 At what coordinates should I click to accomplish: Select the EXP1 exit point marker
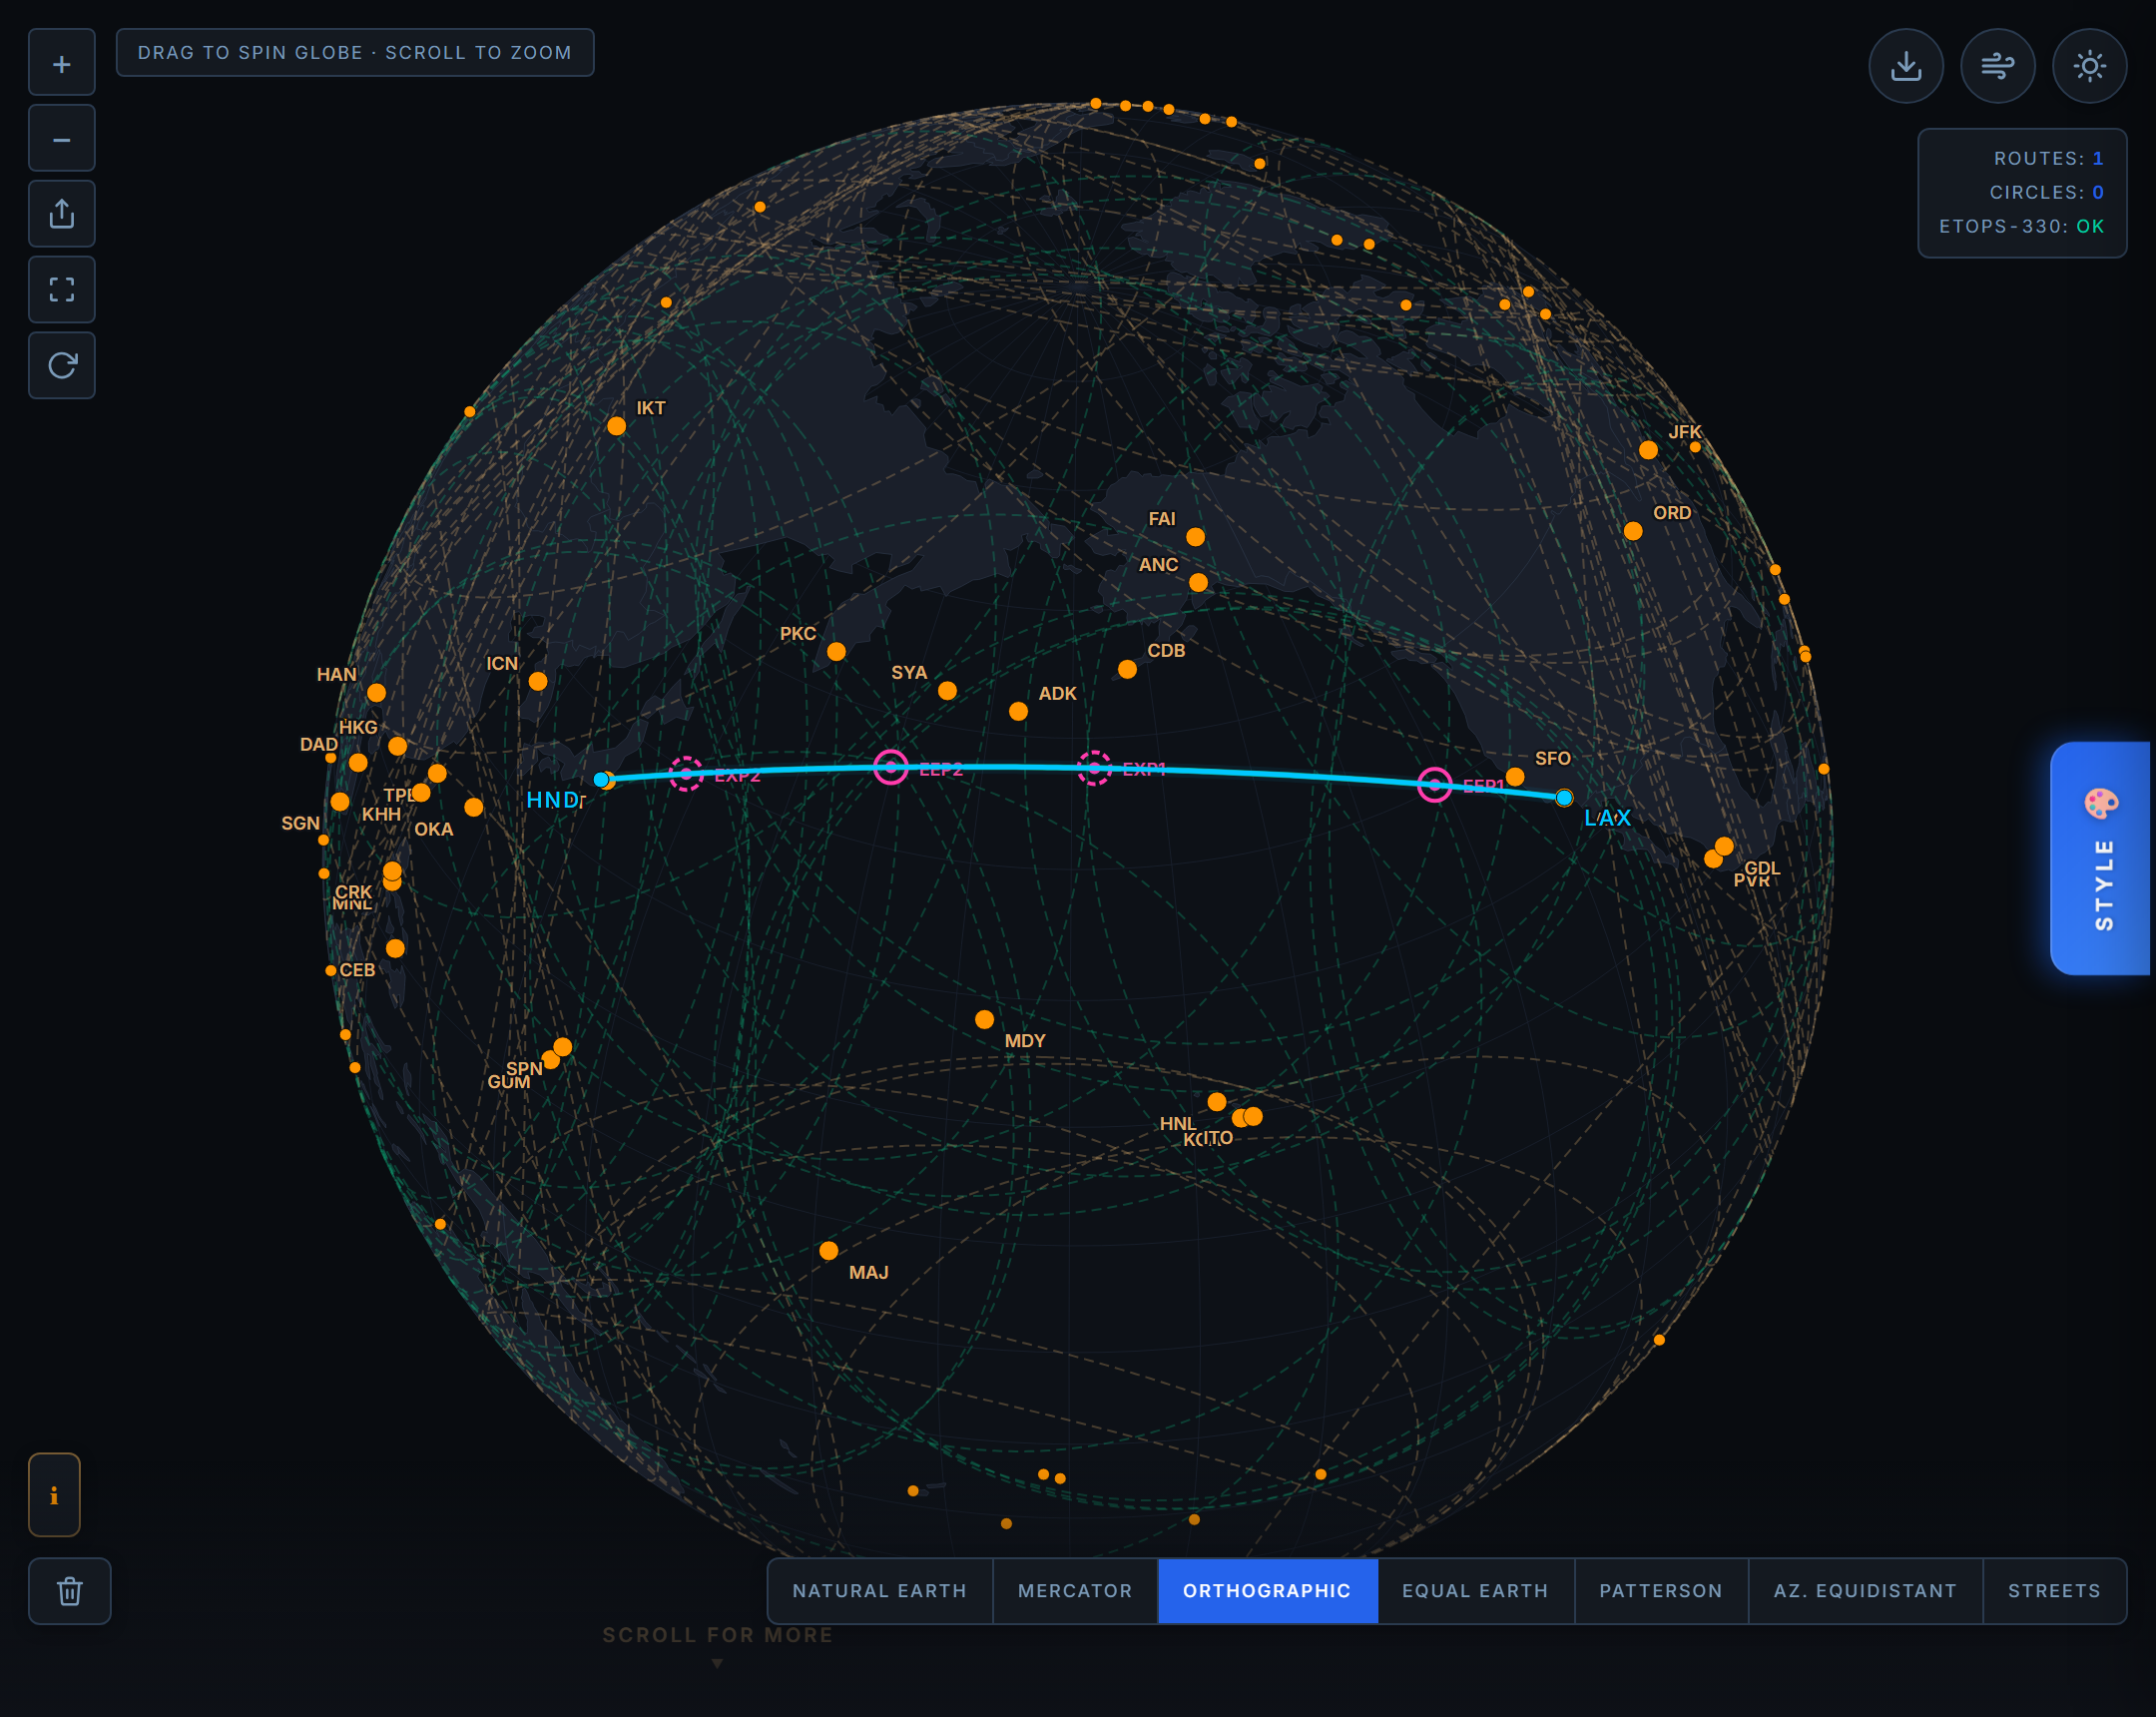[x=1095, y=768]
